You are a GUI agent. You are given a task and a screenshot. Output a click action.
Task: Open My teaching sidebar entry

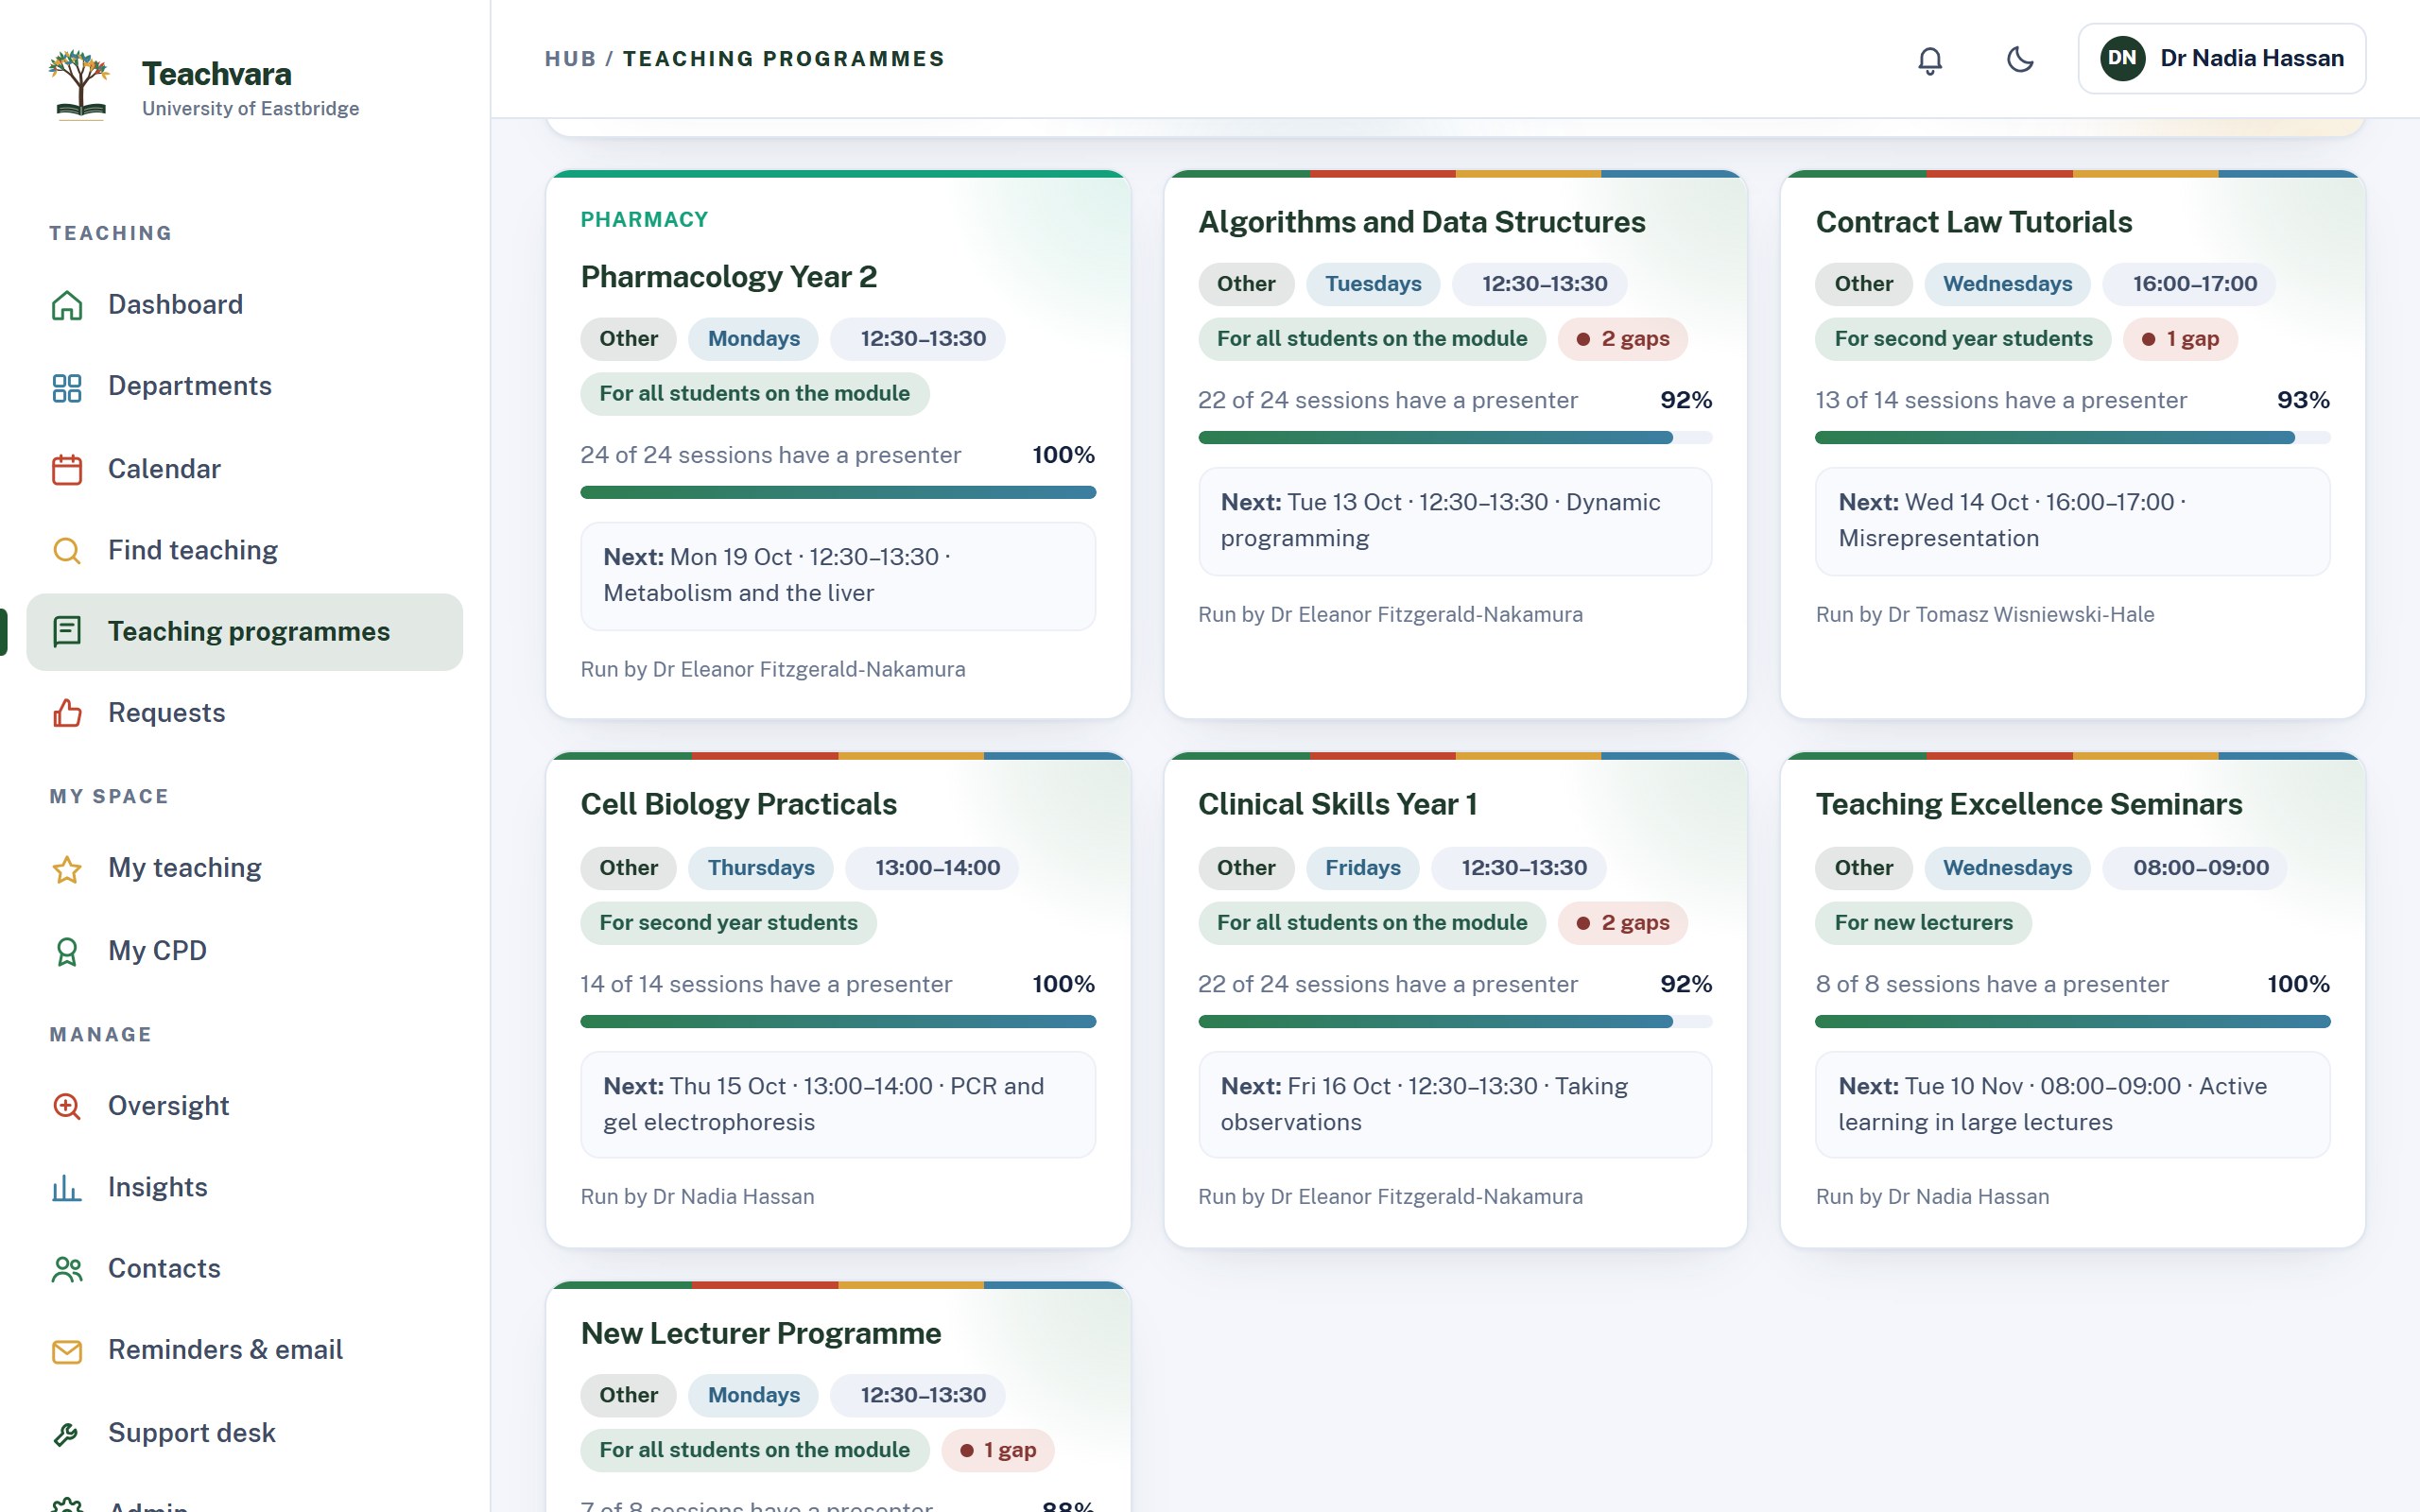(x=245, y=869)
